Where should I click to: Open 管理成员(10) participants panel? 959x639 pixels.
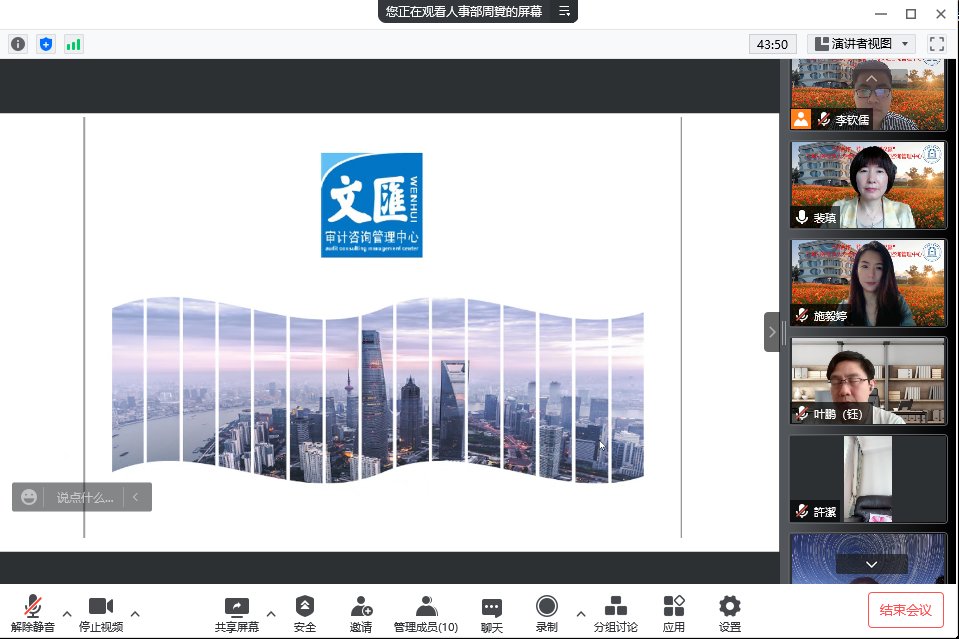(426, 613)
